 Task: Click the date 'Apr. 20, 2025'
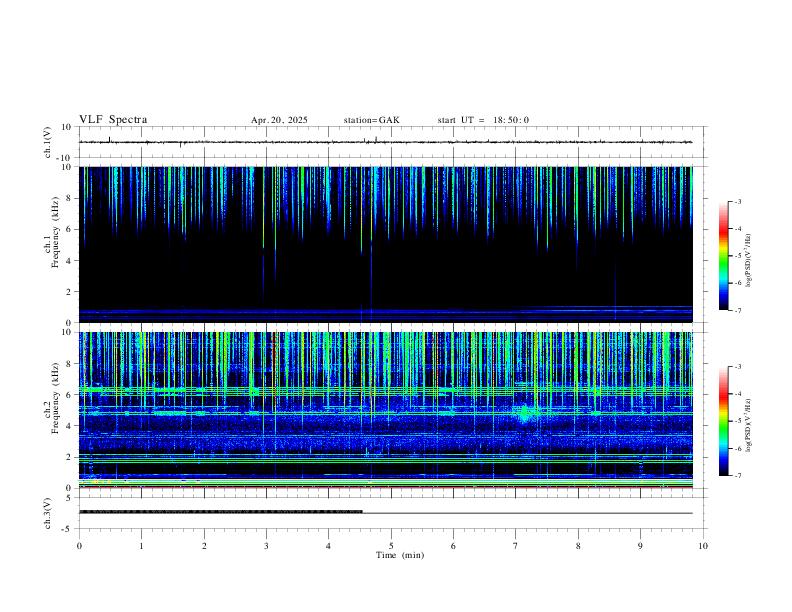click(x=279, y=120)
